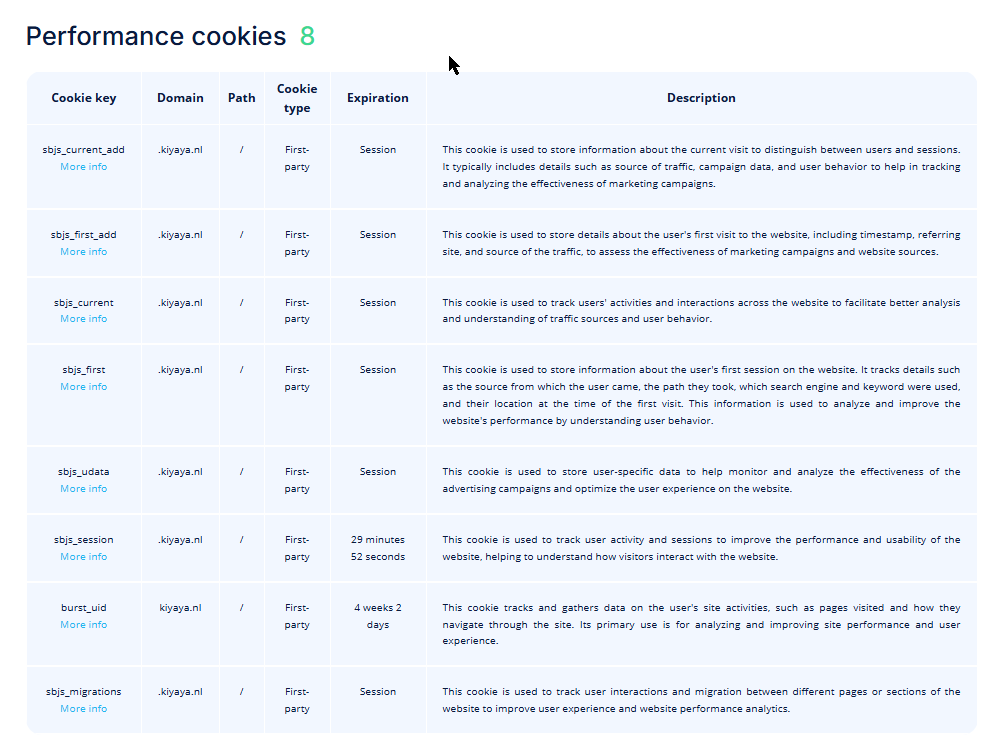Select the 29 minutes 52 seconds expiration cell
1004x750 pixels.
click(378, 548)
